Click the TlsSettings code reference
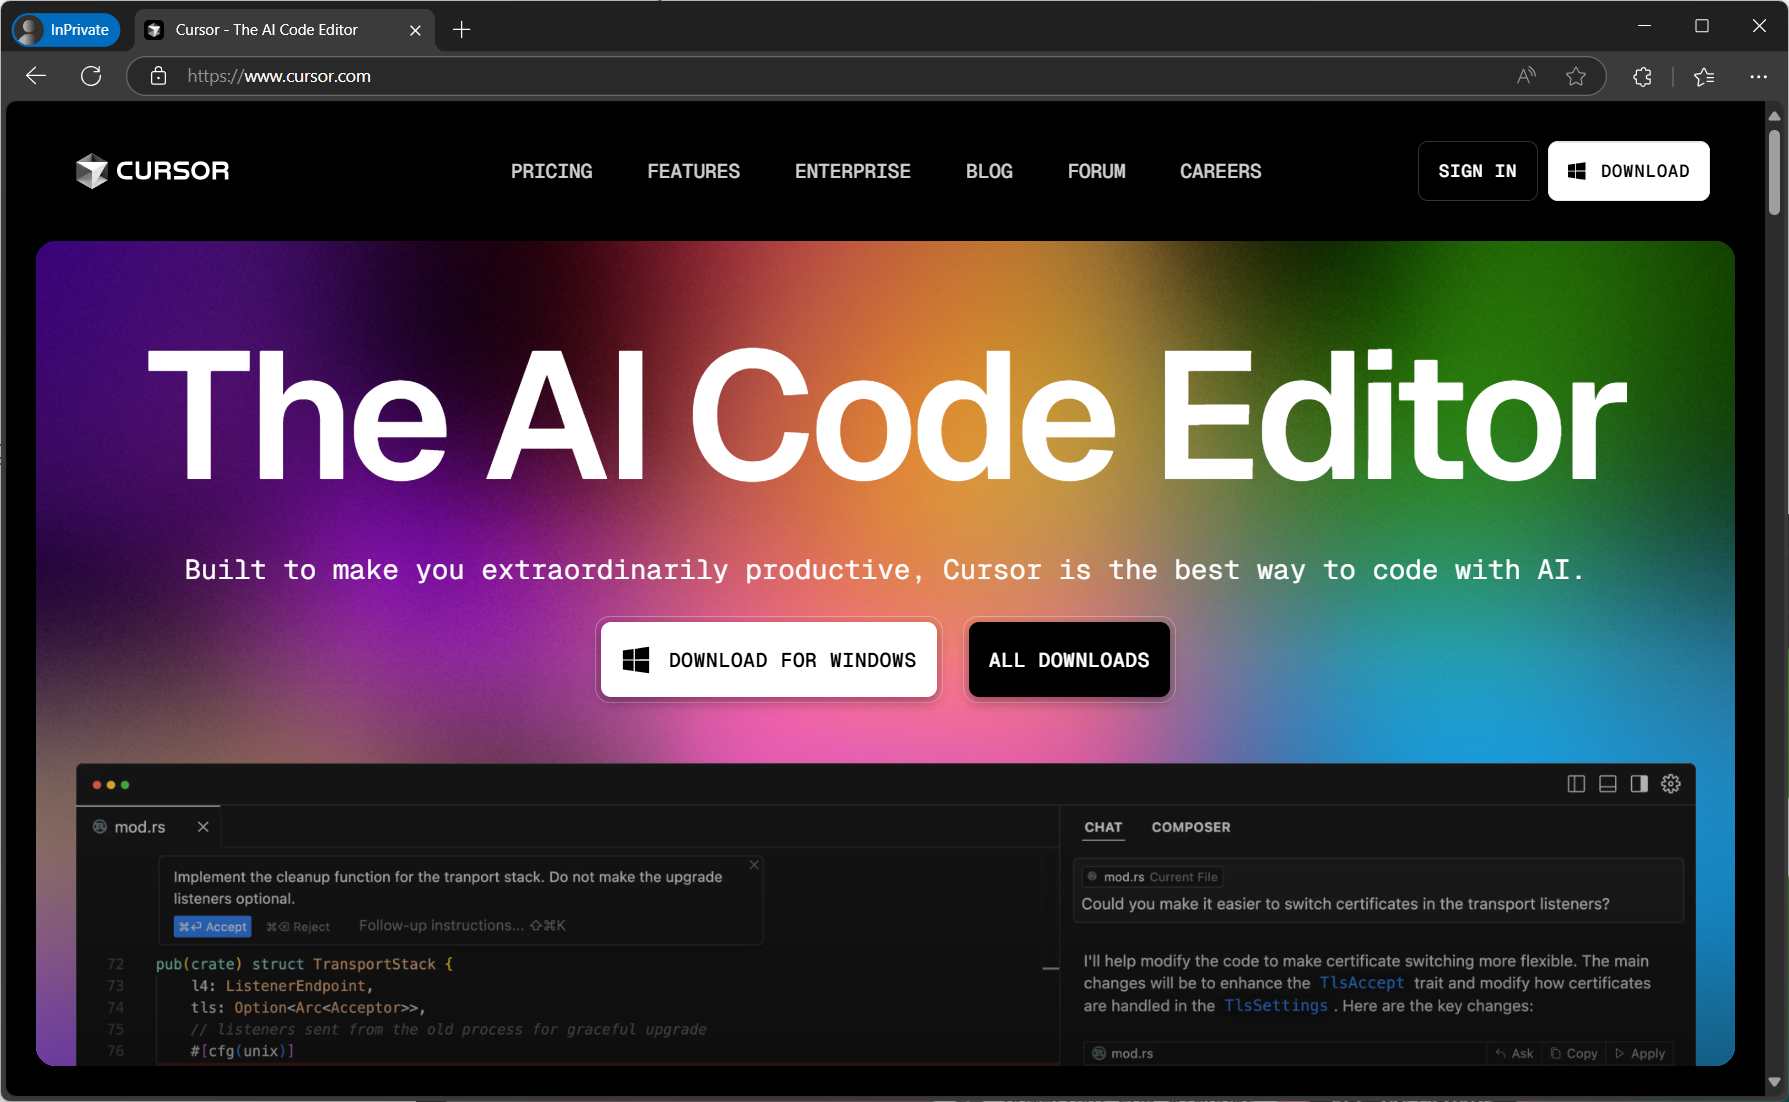 pyautogui.click(x=1276, y=1005)
